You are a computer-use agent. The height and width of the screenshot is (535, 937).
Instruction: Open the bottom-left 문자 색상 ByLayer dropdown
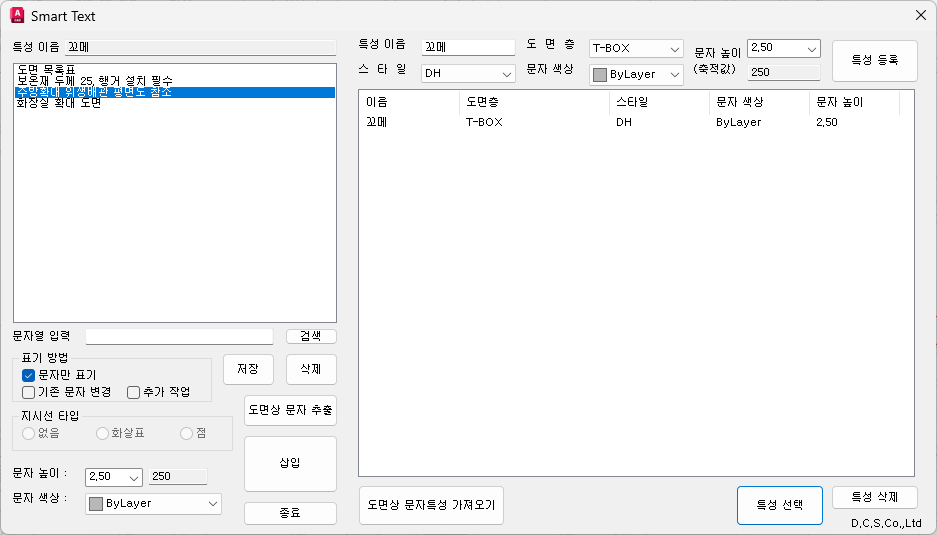click(212, 504)
